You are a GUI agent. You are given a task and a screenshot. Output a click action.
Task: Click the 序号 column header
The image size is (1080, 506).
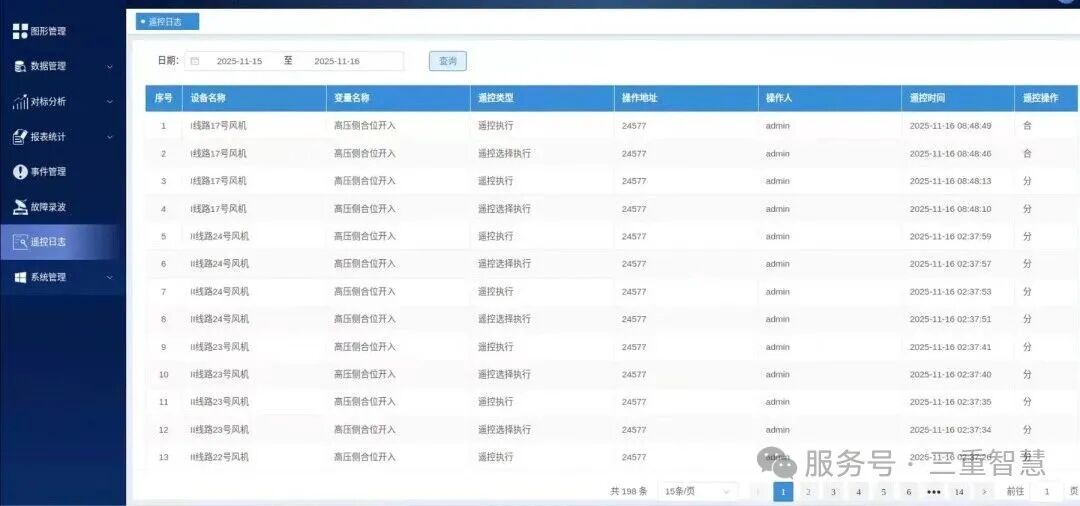click(163, 98)
